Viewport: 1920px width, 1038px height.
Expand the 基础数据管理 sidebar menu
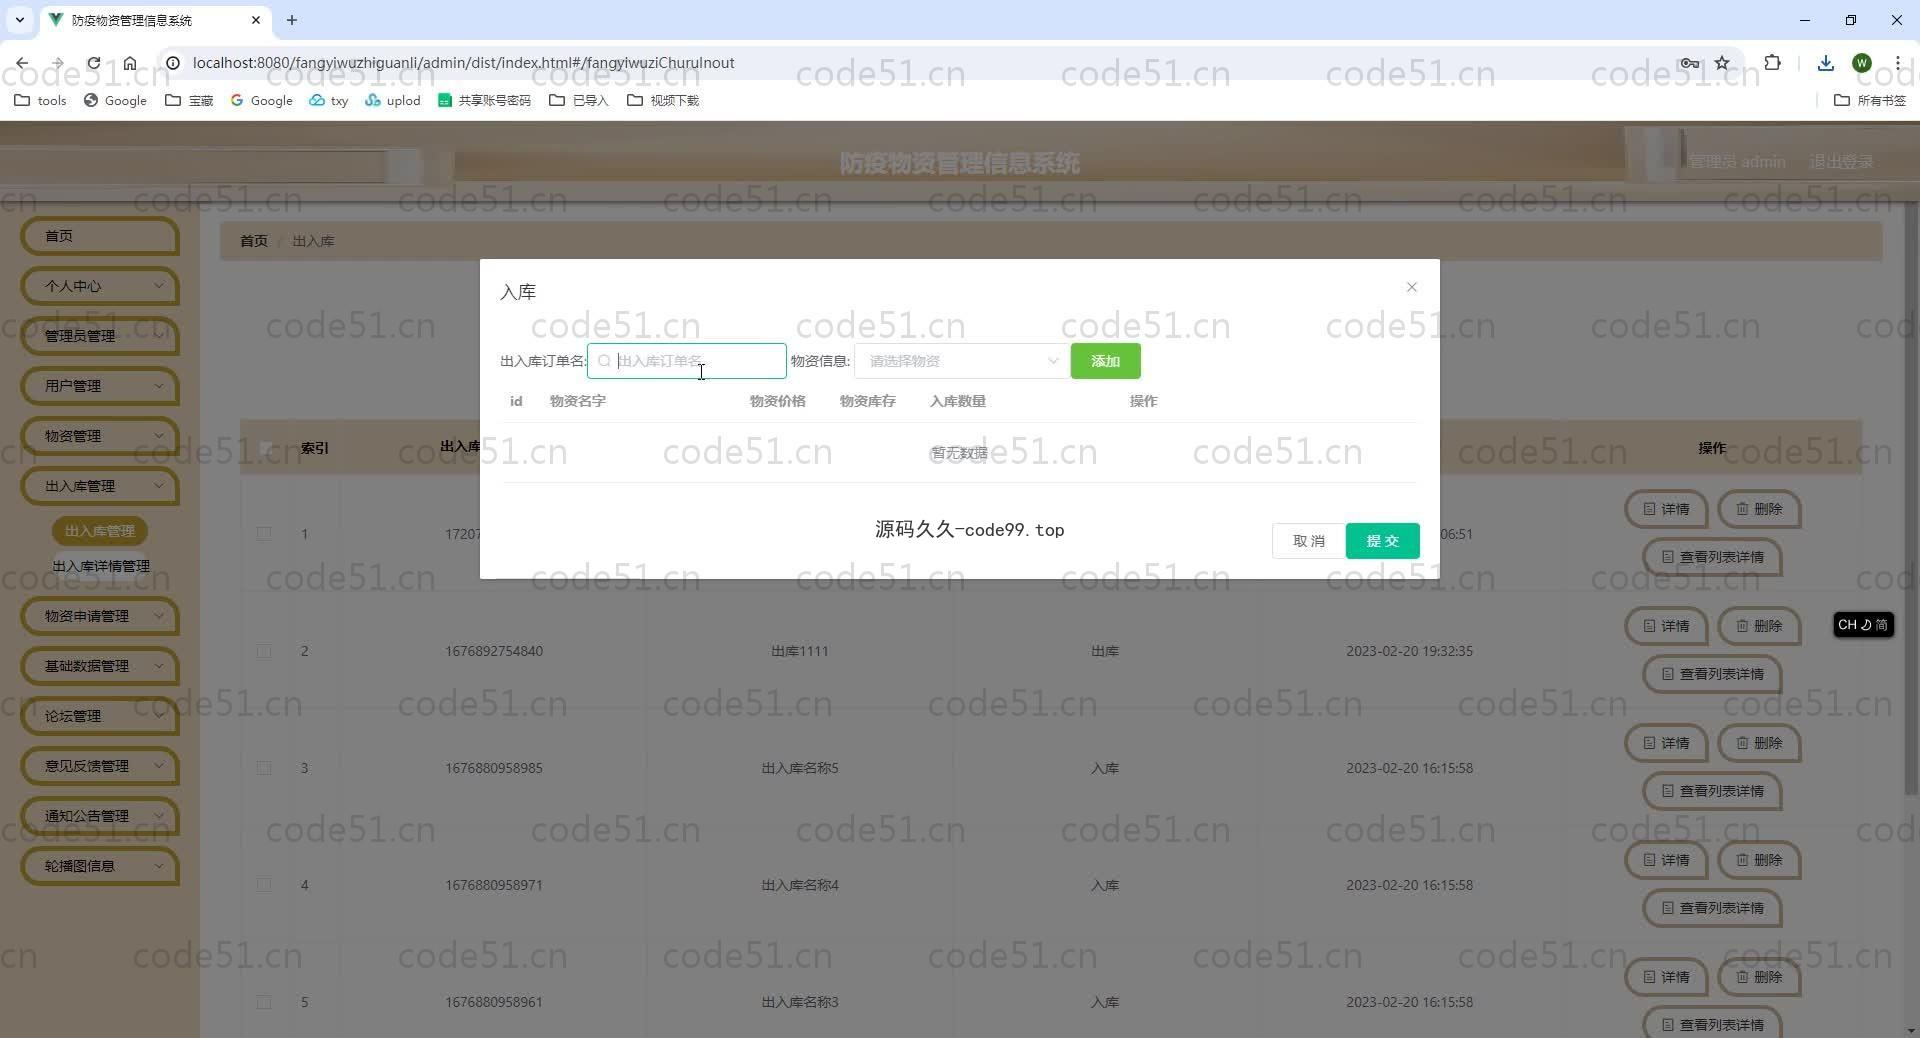click(x=99, y=666)
